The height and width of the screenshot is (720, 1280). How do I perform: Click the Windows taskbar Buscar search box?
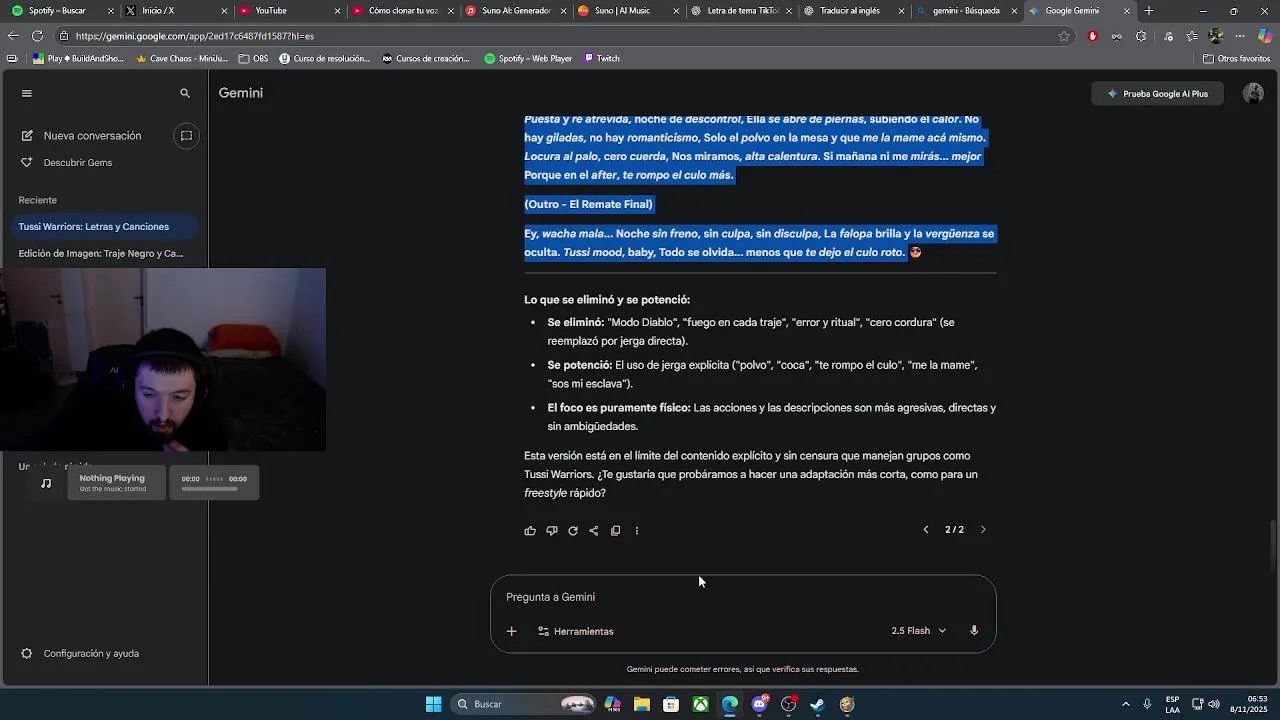tap(525, 704)
